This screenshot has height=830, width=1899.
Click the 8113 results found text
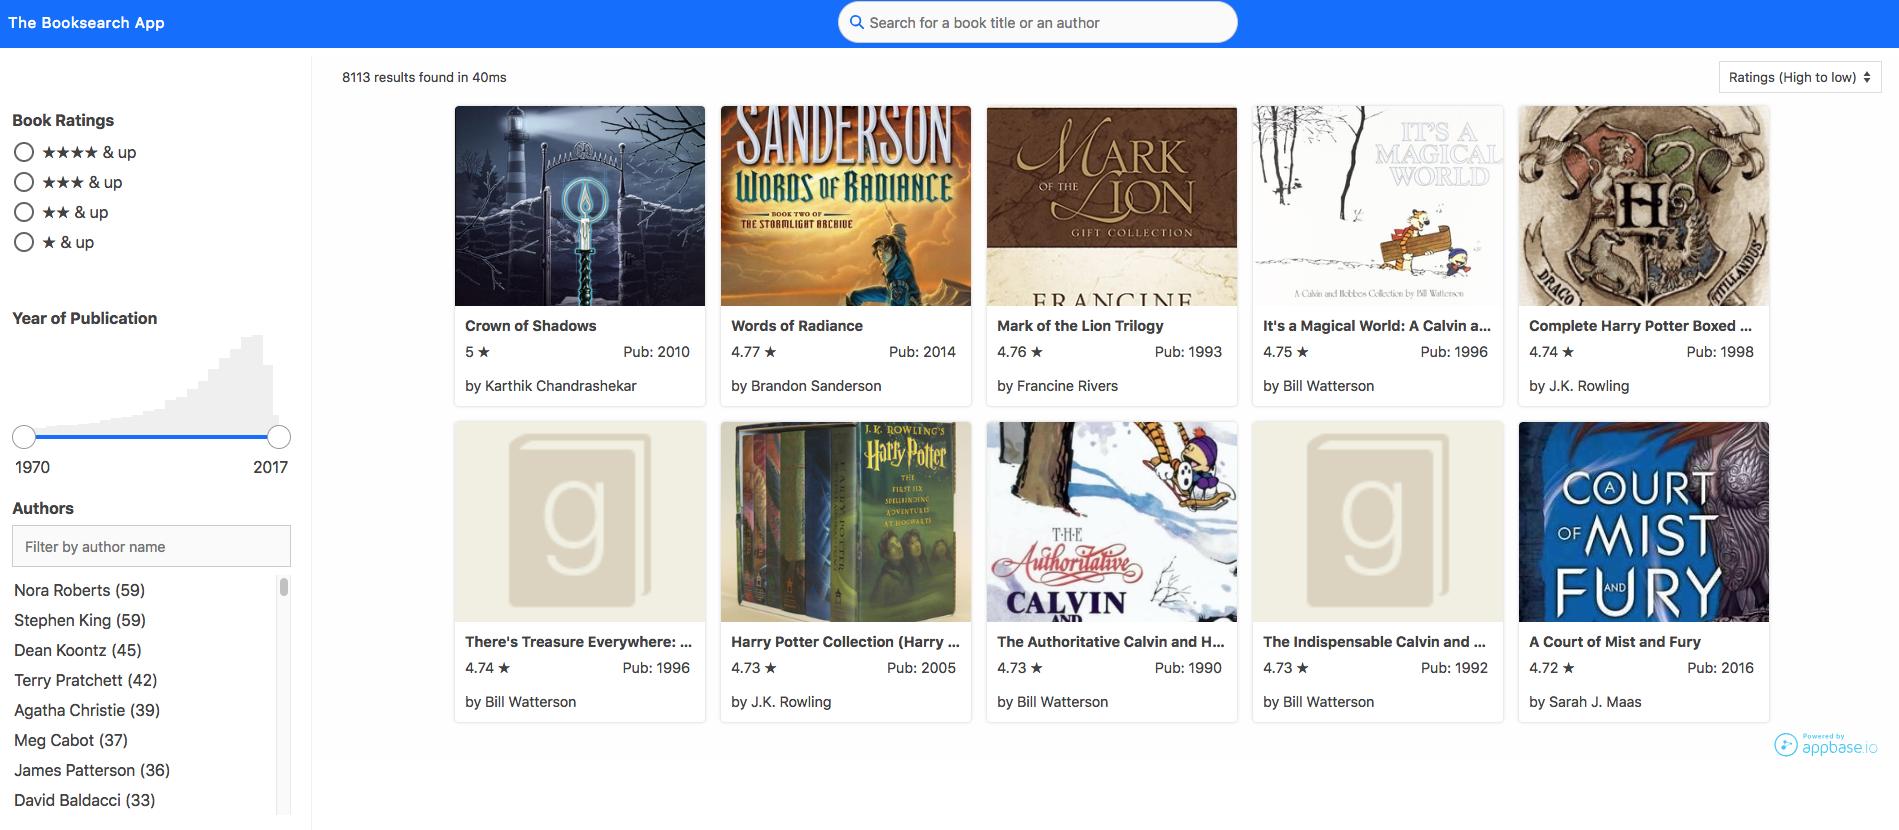coord(424,77)
